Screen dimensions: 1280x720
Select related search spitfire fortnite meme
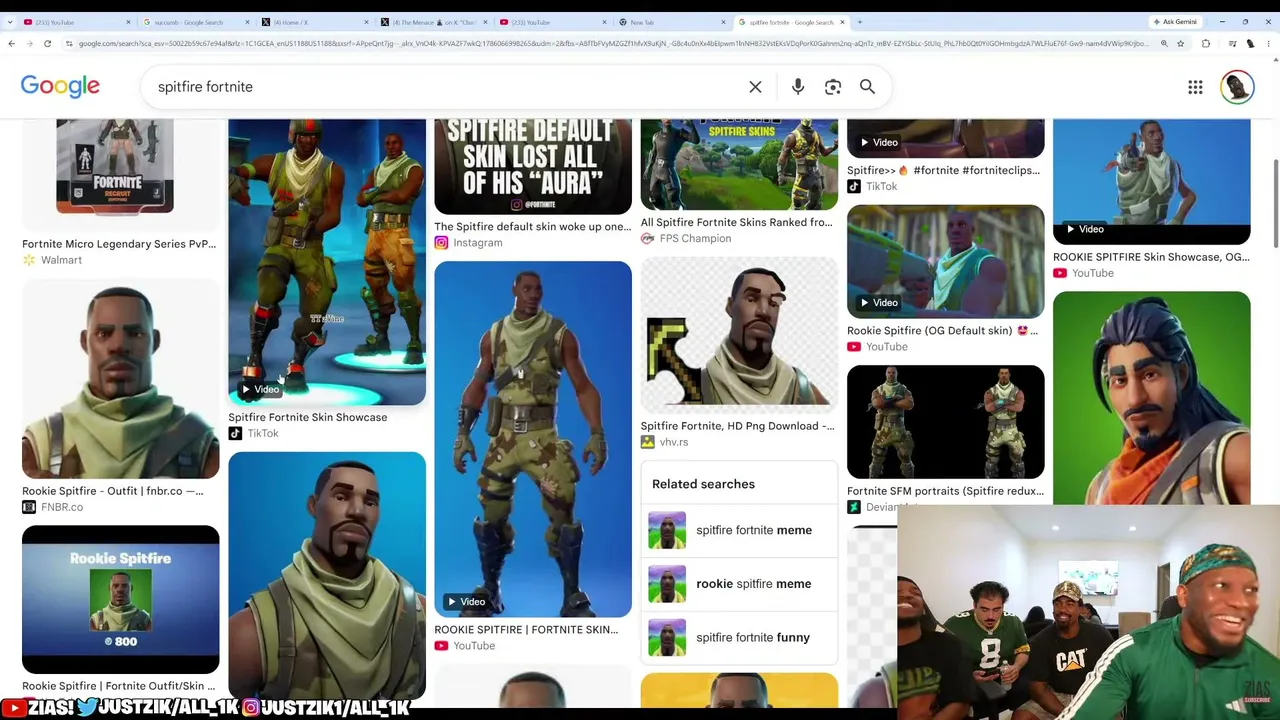(x=739, y=530)
